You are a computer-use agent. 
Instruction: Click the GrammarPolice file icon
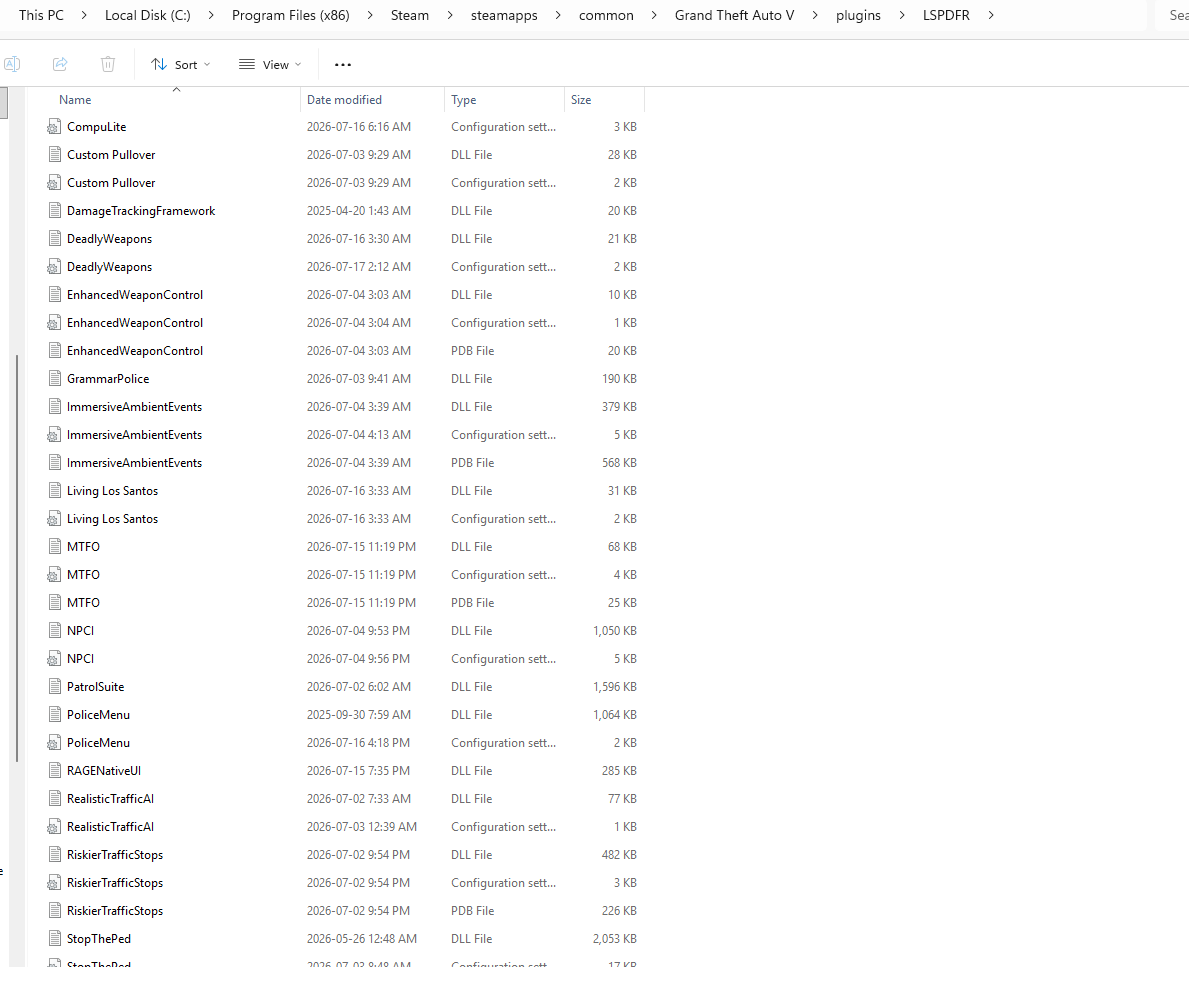[x=54, y=379]
